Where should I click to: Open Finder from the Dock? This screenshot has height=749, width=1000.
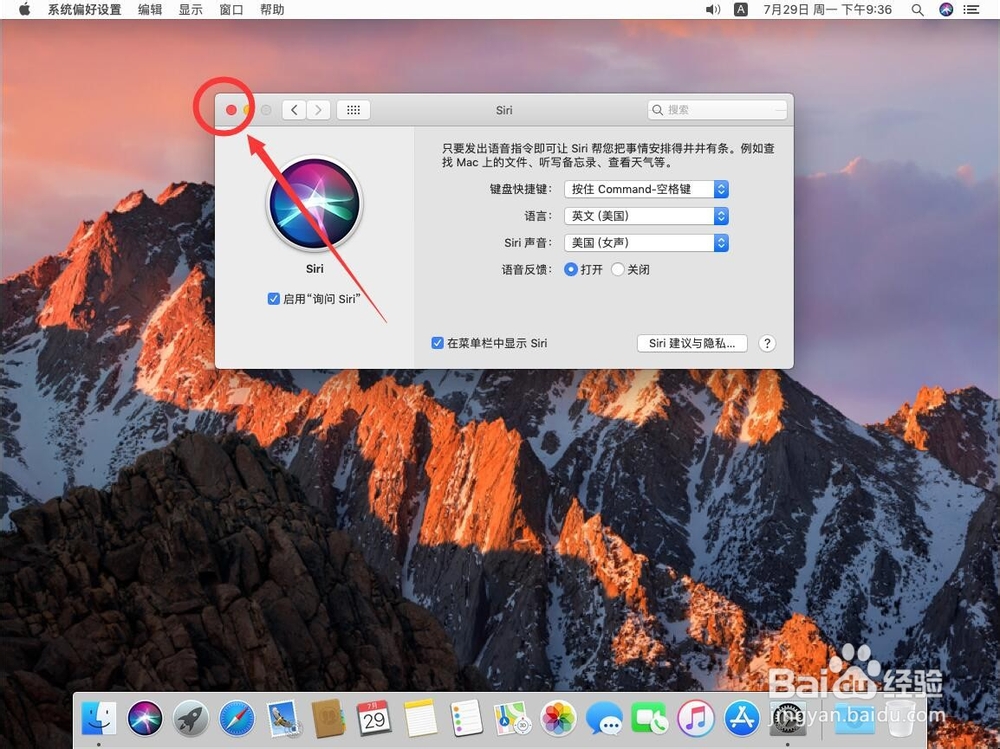[99, 718]
